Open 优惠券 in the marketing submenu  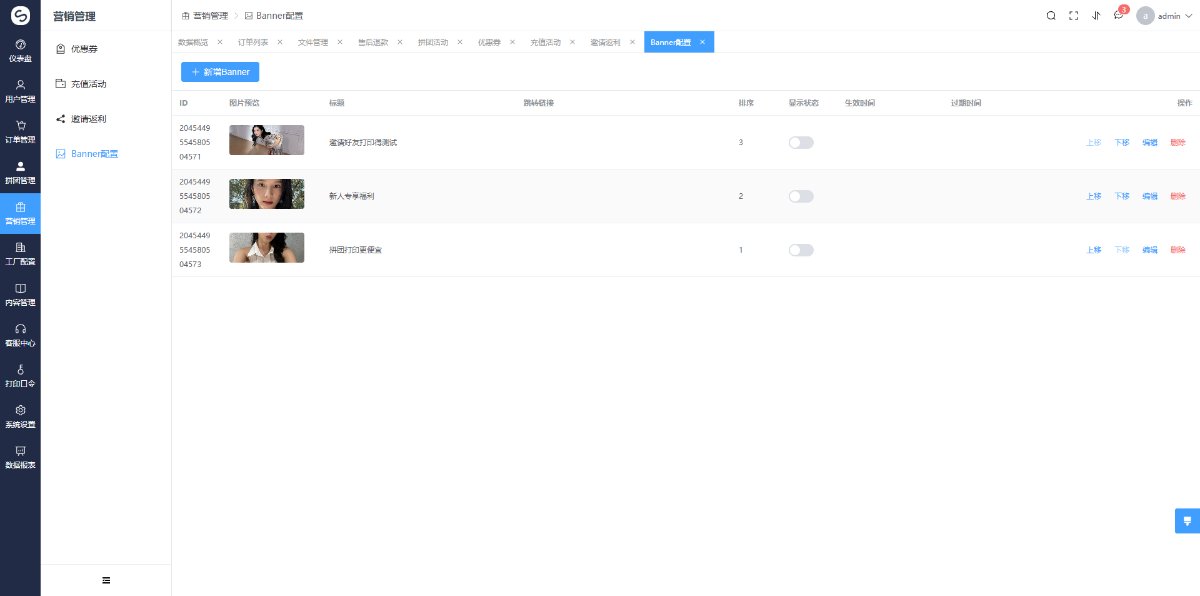106,48
